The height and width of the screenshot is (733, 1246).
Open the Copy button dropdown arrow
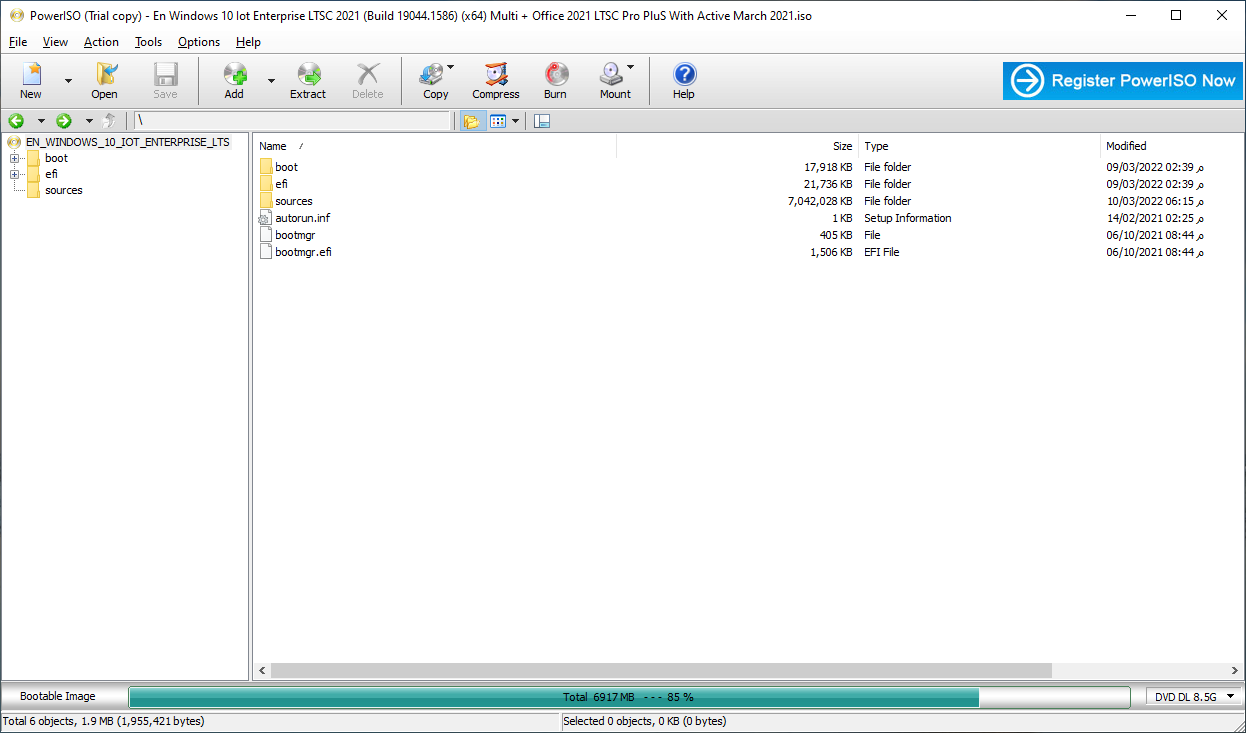pyautogui.click(x=450, y=68)
